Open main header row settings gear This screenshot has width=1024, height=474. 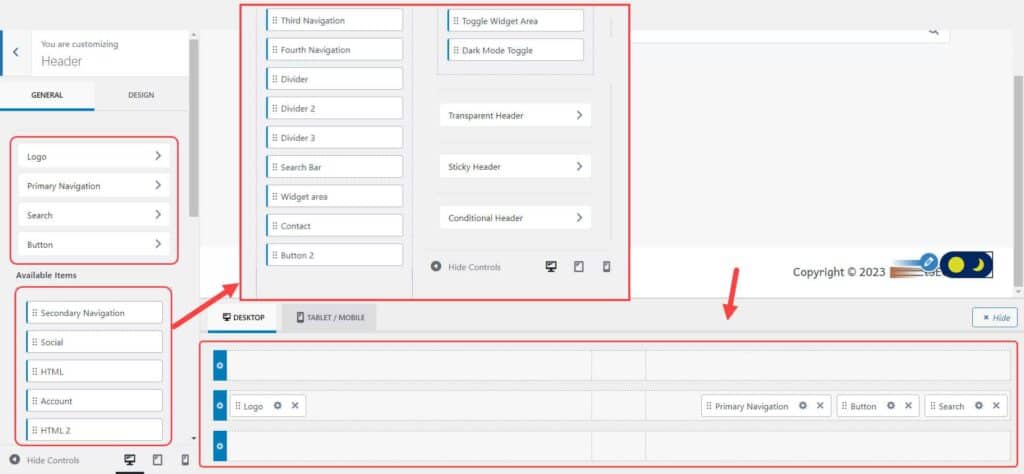pos(220,405)
